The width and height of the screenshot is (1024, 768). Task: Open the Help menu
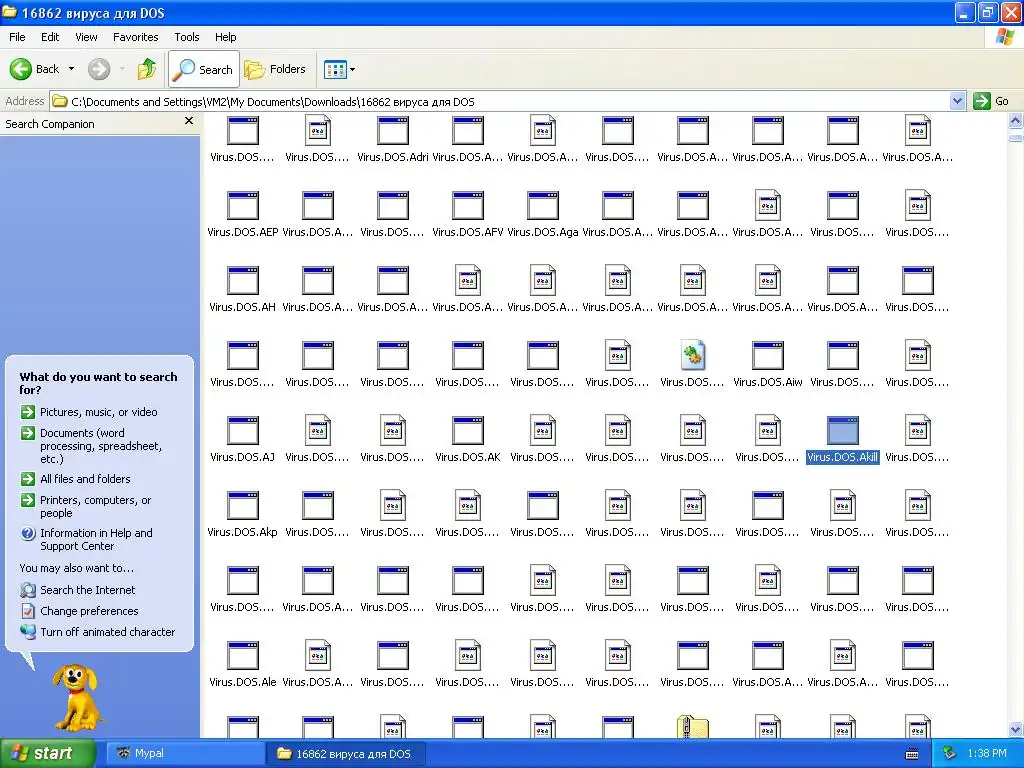tap(226, 37)
